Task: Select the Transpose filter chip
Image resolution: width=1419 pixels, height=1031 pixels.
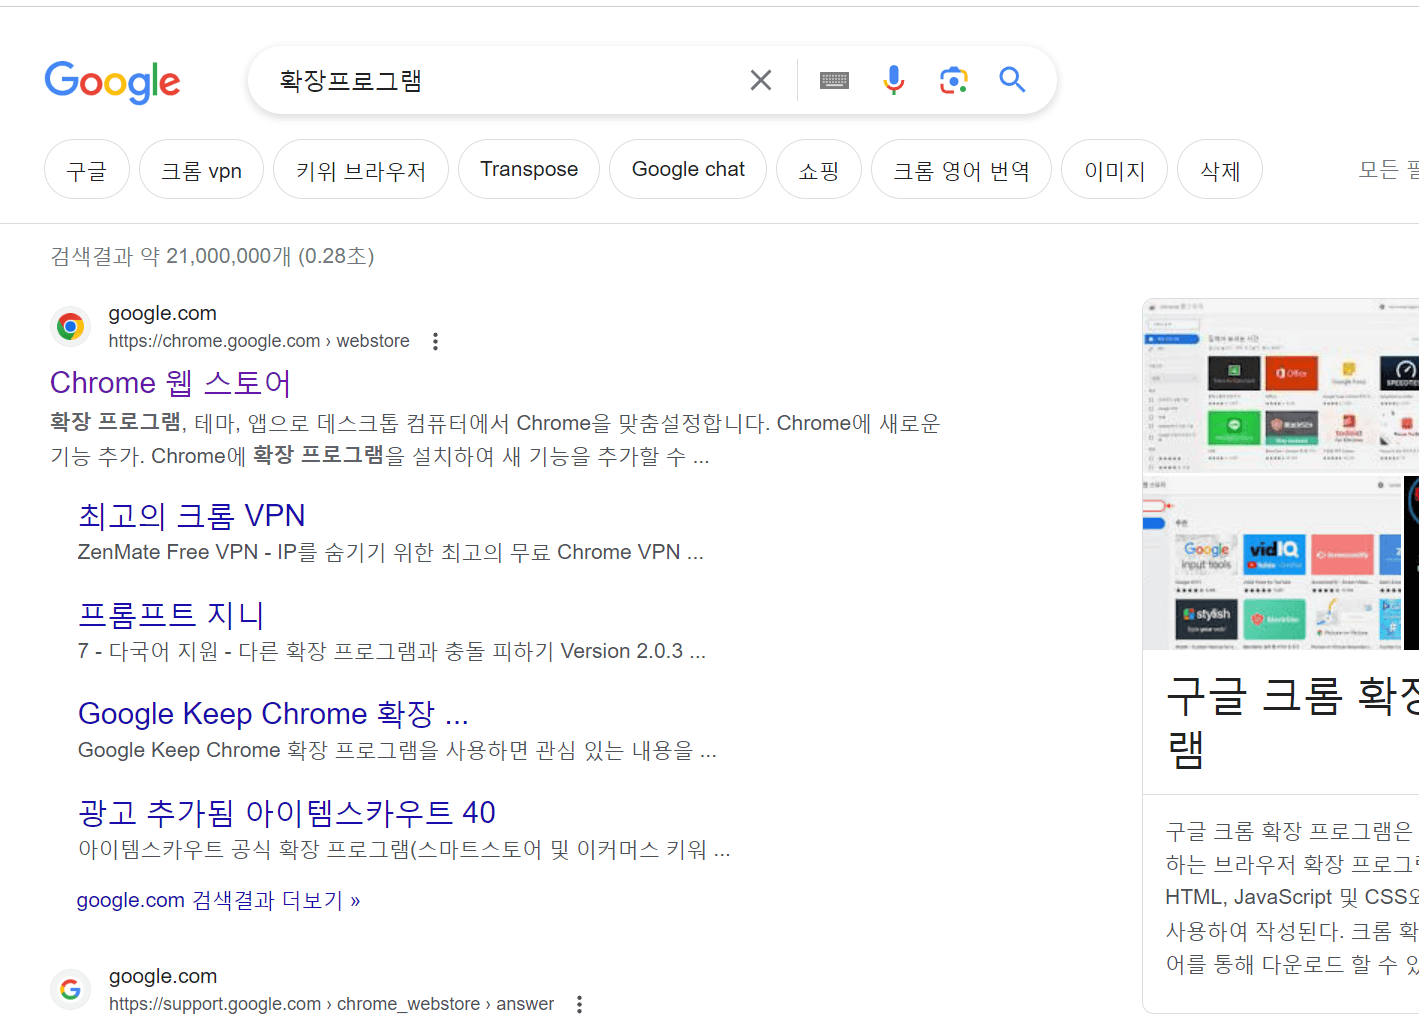Action: (529, 170)
